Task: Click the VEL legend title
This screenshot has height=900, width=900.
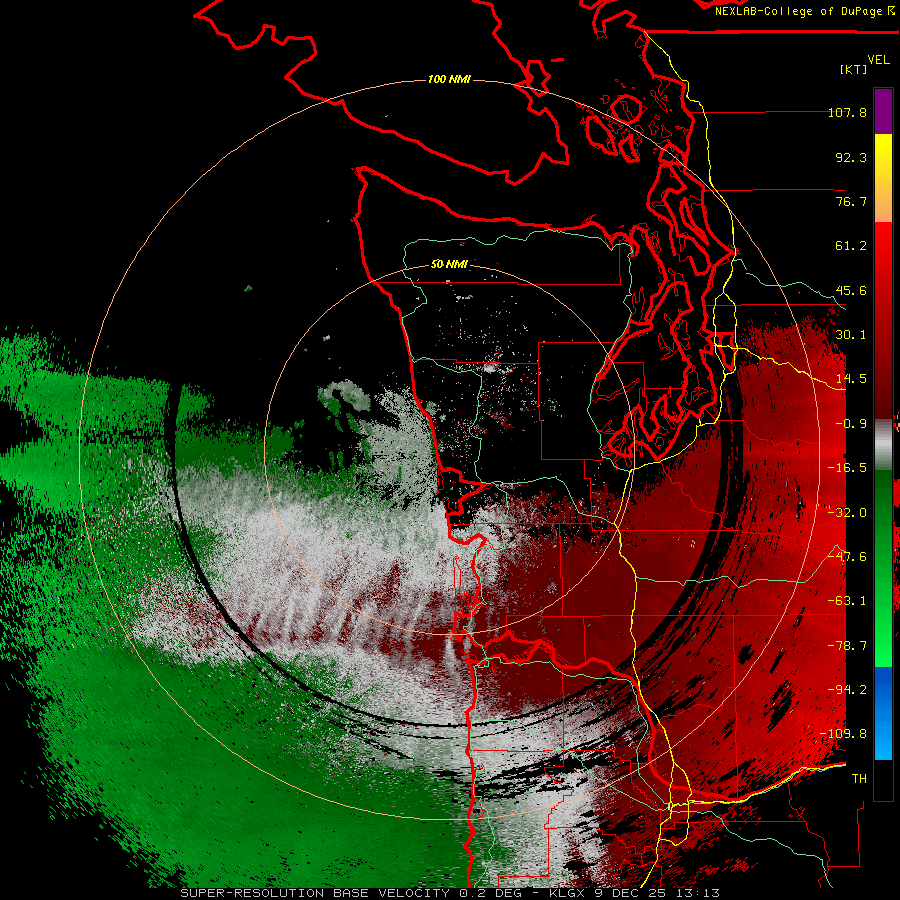Action: coord(878,60)
